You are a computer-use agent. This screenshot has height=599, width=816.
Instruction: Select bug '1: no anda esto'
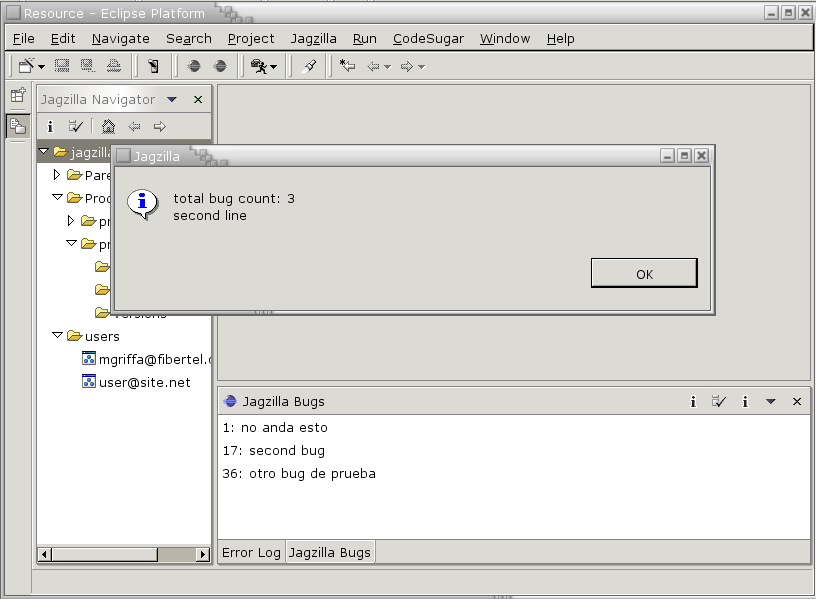pos(275,428)
